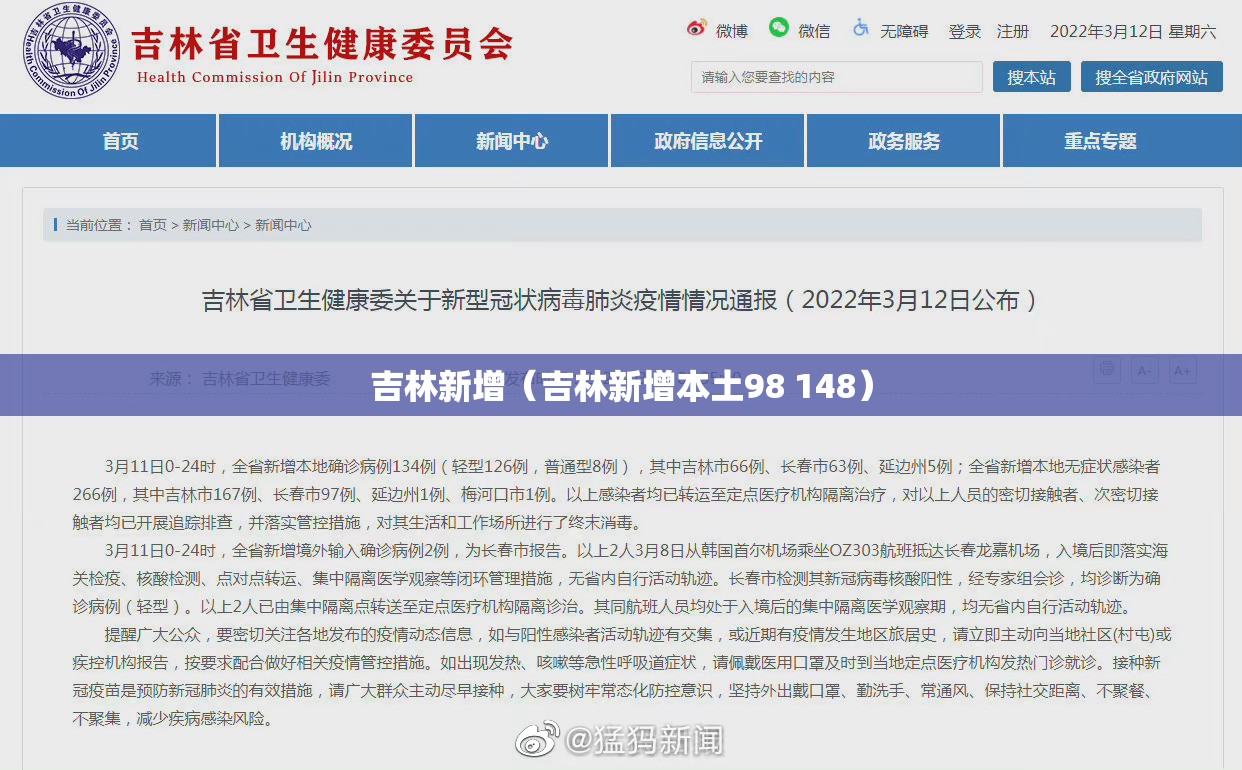This screenshot has height=770, width=1242.
Task: Increase font size with A+ button
Action: pos(1182,370)
